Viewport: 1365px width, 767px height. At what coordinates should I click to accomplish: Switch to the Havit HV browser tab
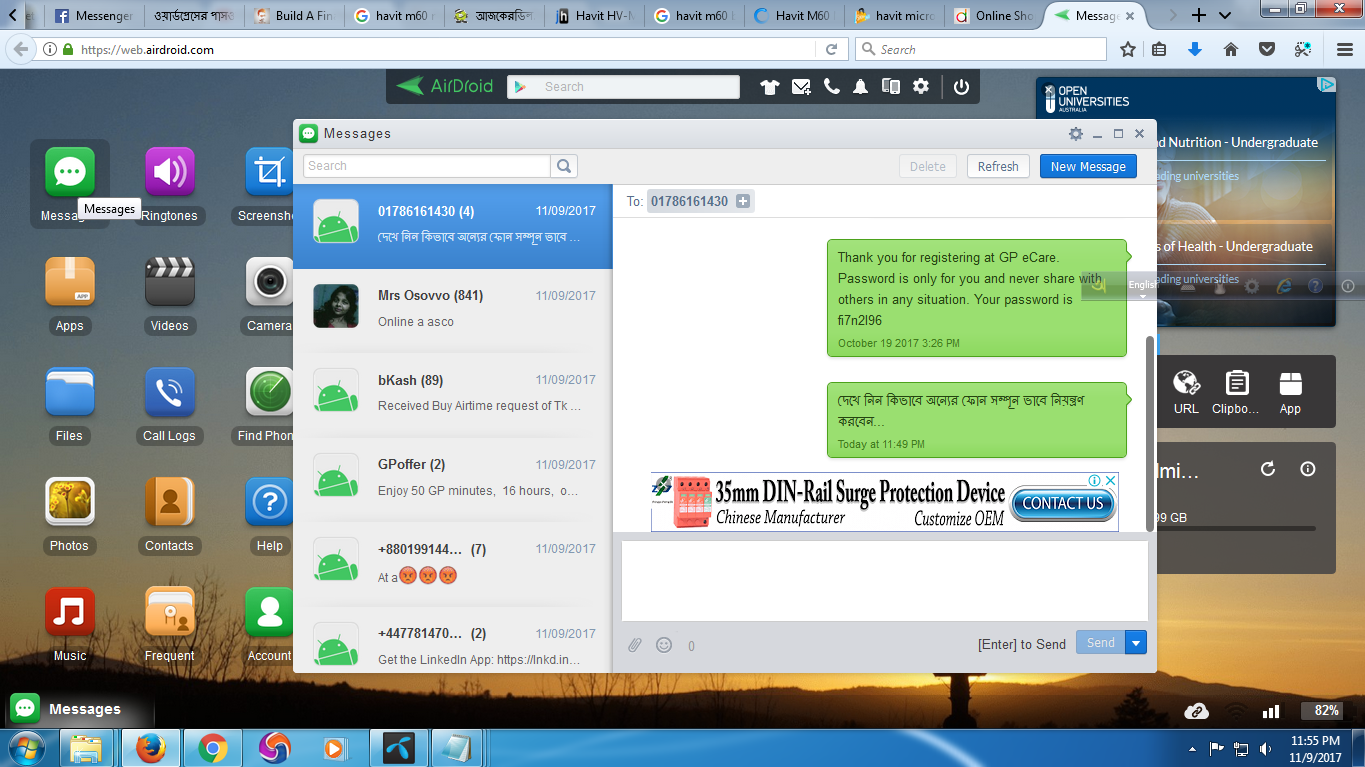click(x=595, y=15)
